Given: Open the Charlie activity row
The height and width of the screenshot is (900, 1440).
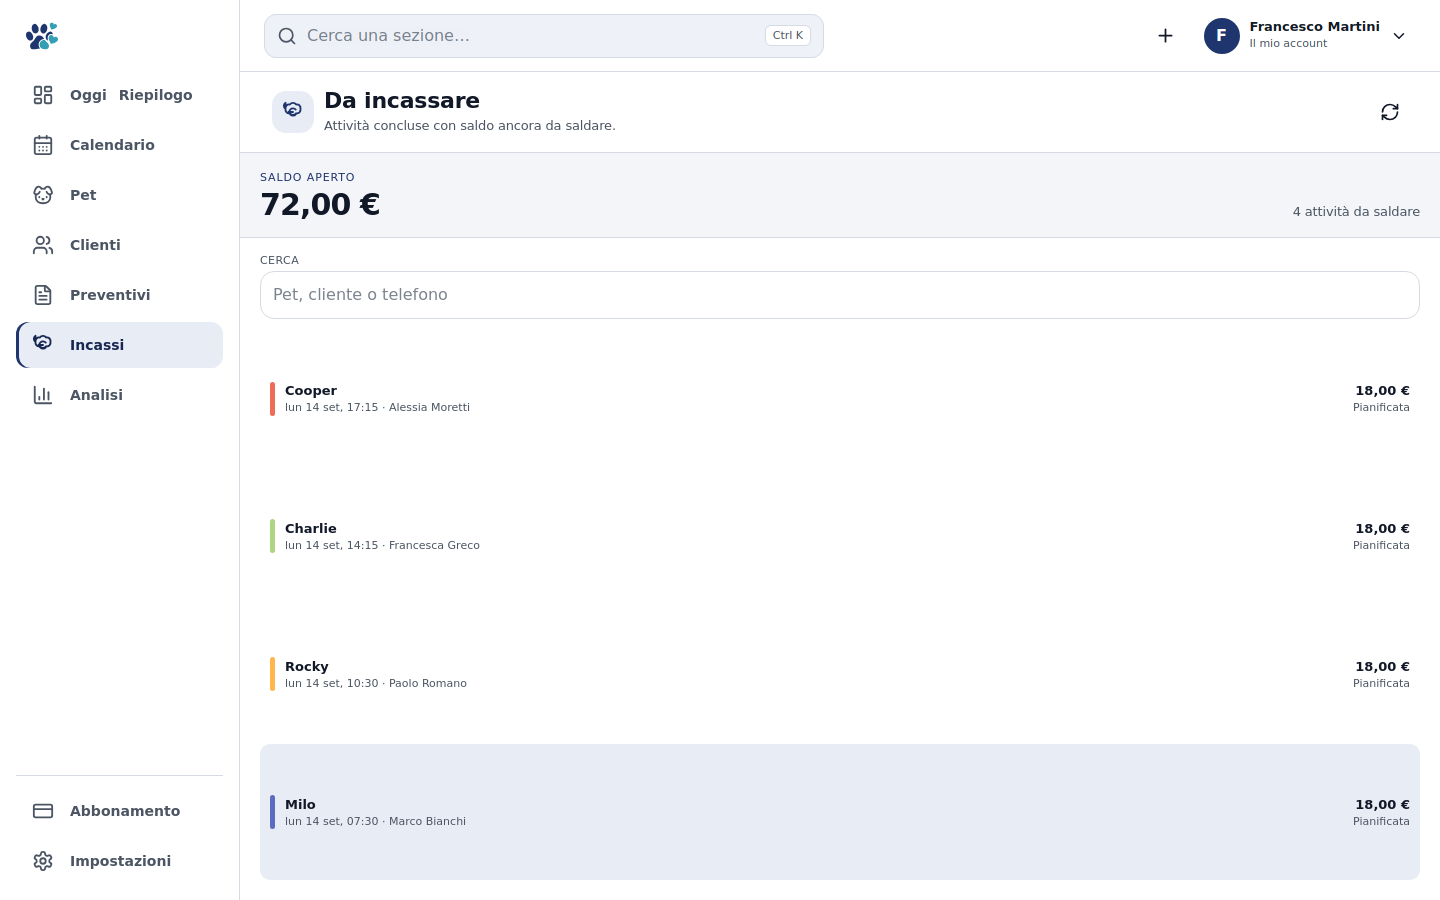Looking at the screenshot, I should (x=840, y=536).
